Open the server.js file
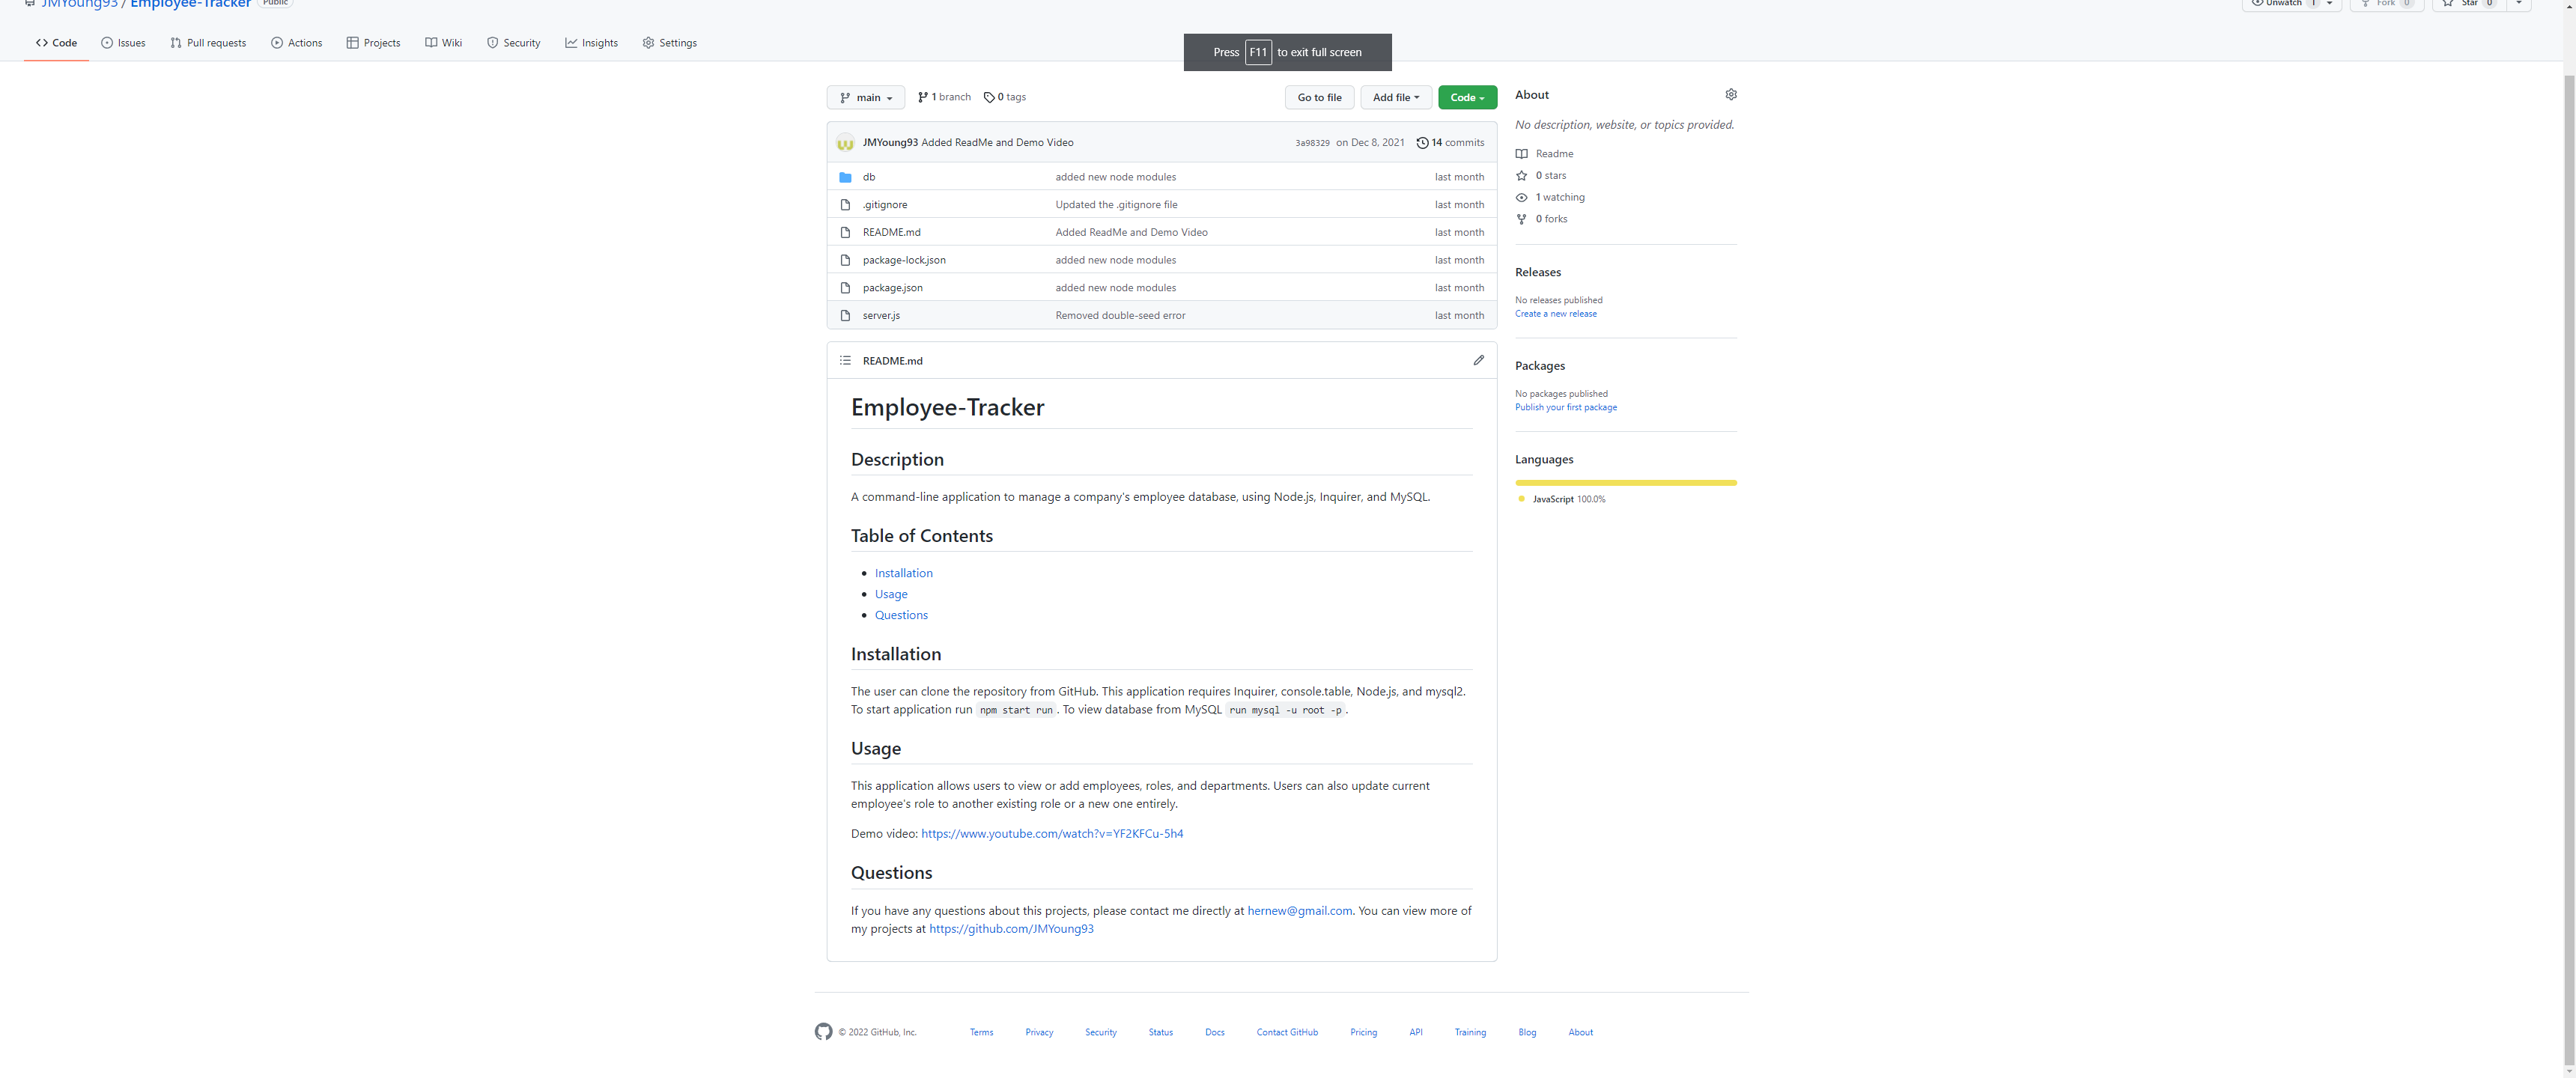The height and width of the screenshot is (1078, 2576). tap(881, 315)
